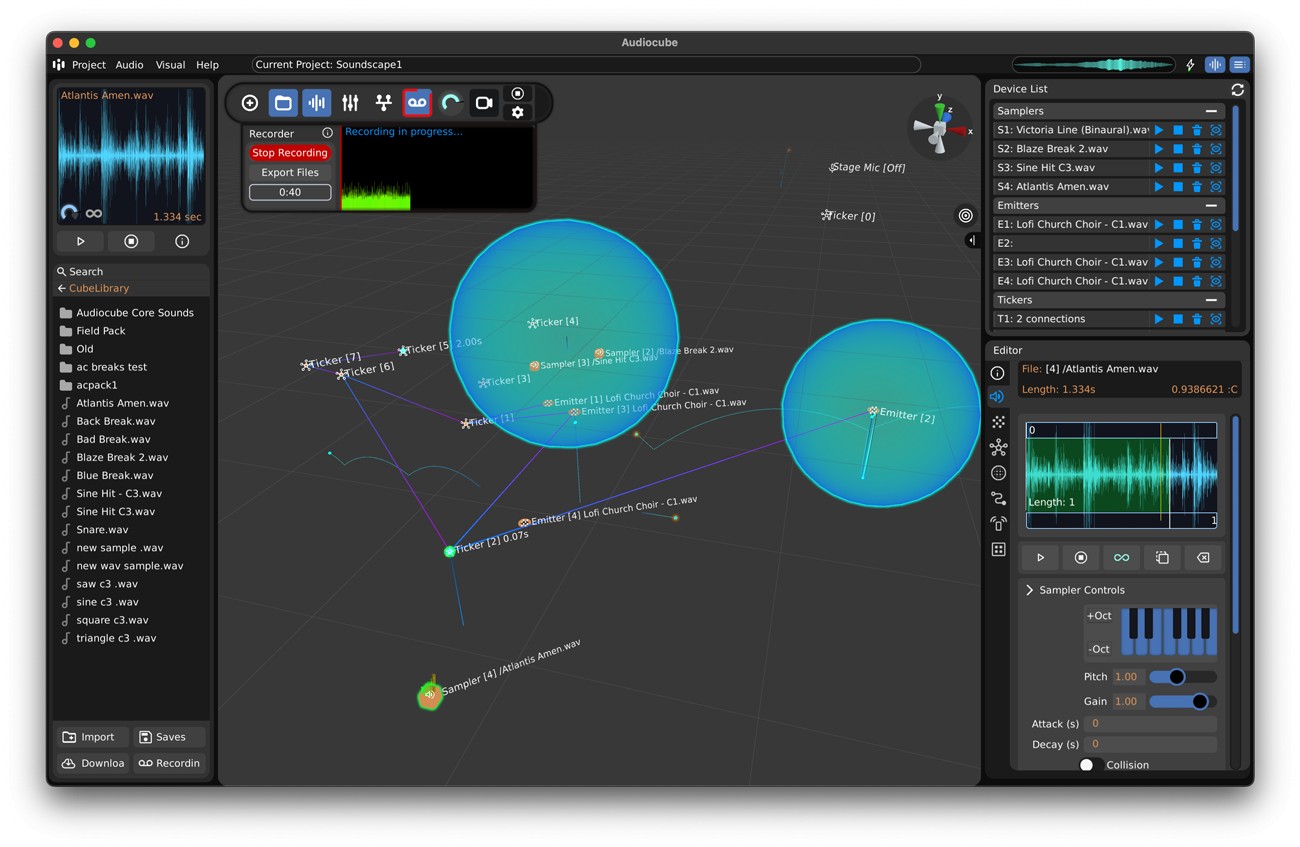1300x847 pixels.
Task: Open the Audio menu
Action: [x=129, y=65]
